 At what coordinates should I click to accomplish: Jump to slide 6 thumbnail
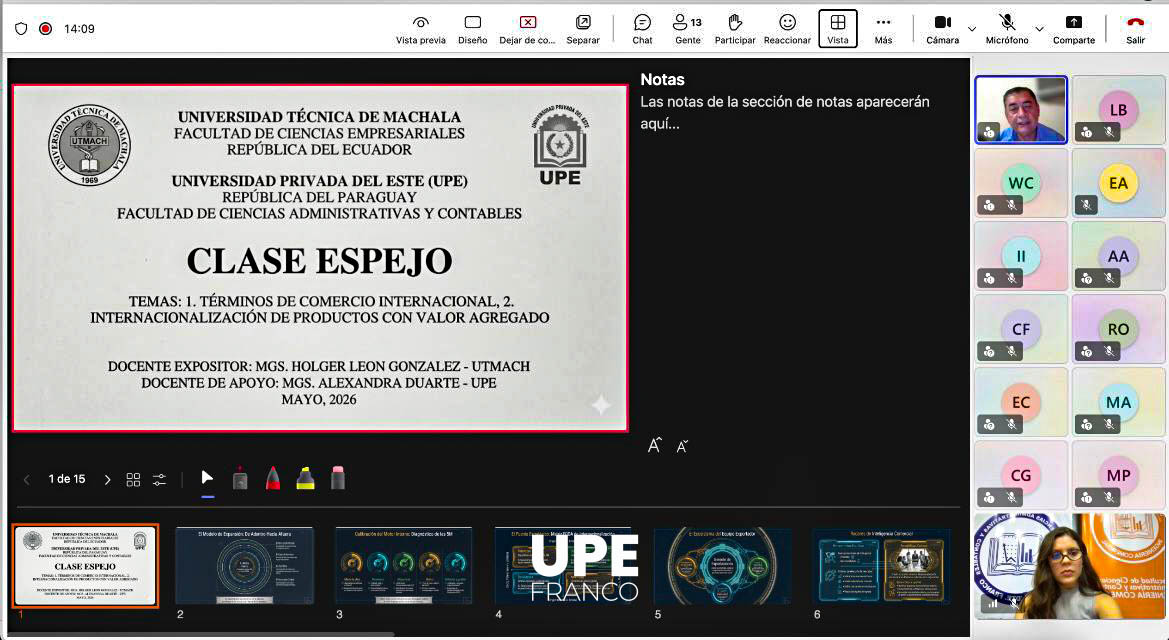click(x=881, y=566)
